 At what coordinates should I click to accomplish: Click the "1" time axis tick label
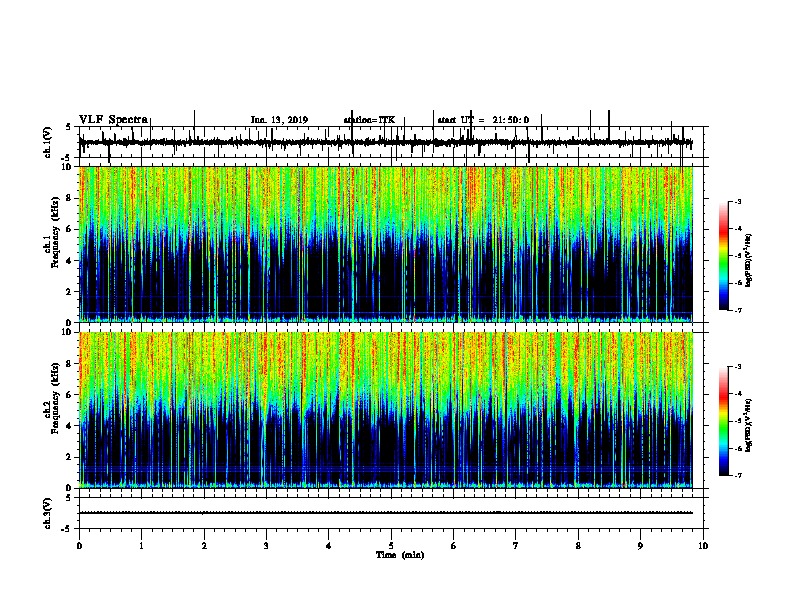141,546
